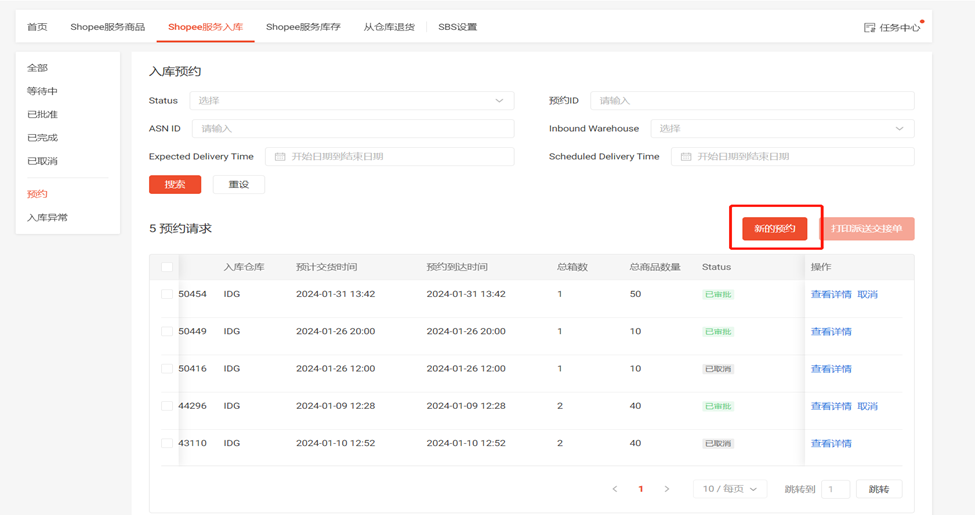Screen dimensions: 975x515
Task: Tick the select-all checkbox in table header
Action: (167, 267)
